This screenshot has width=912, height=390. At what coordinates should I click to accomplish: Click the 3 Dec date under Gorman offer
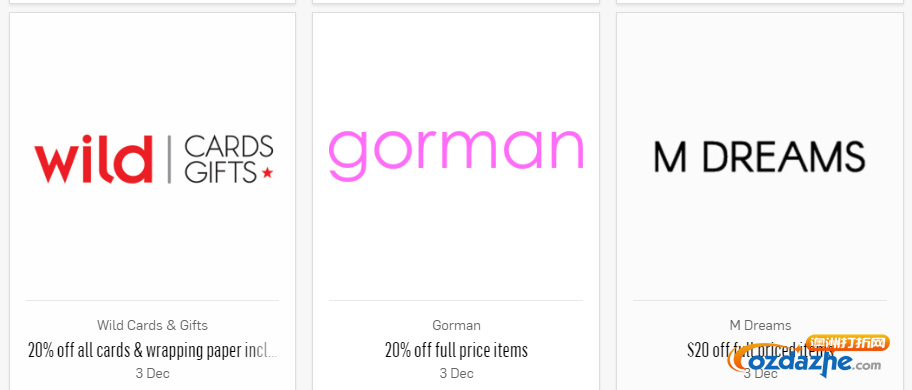coord(457,373)
